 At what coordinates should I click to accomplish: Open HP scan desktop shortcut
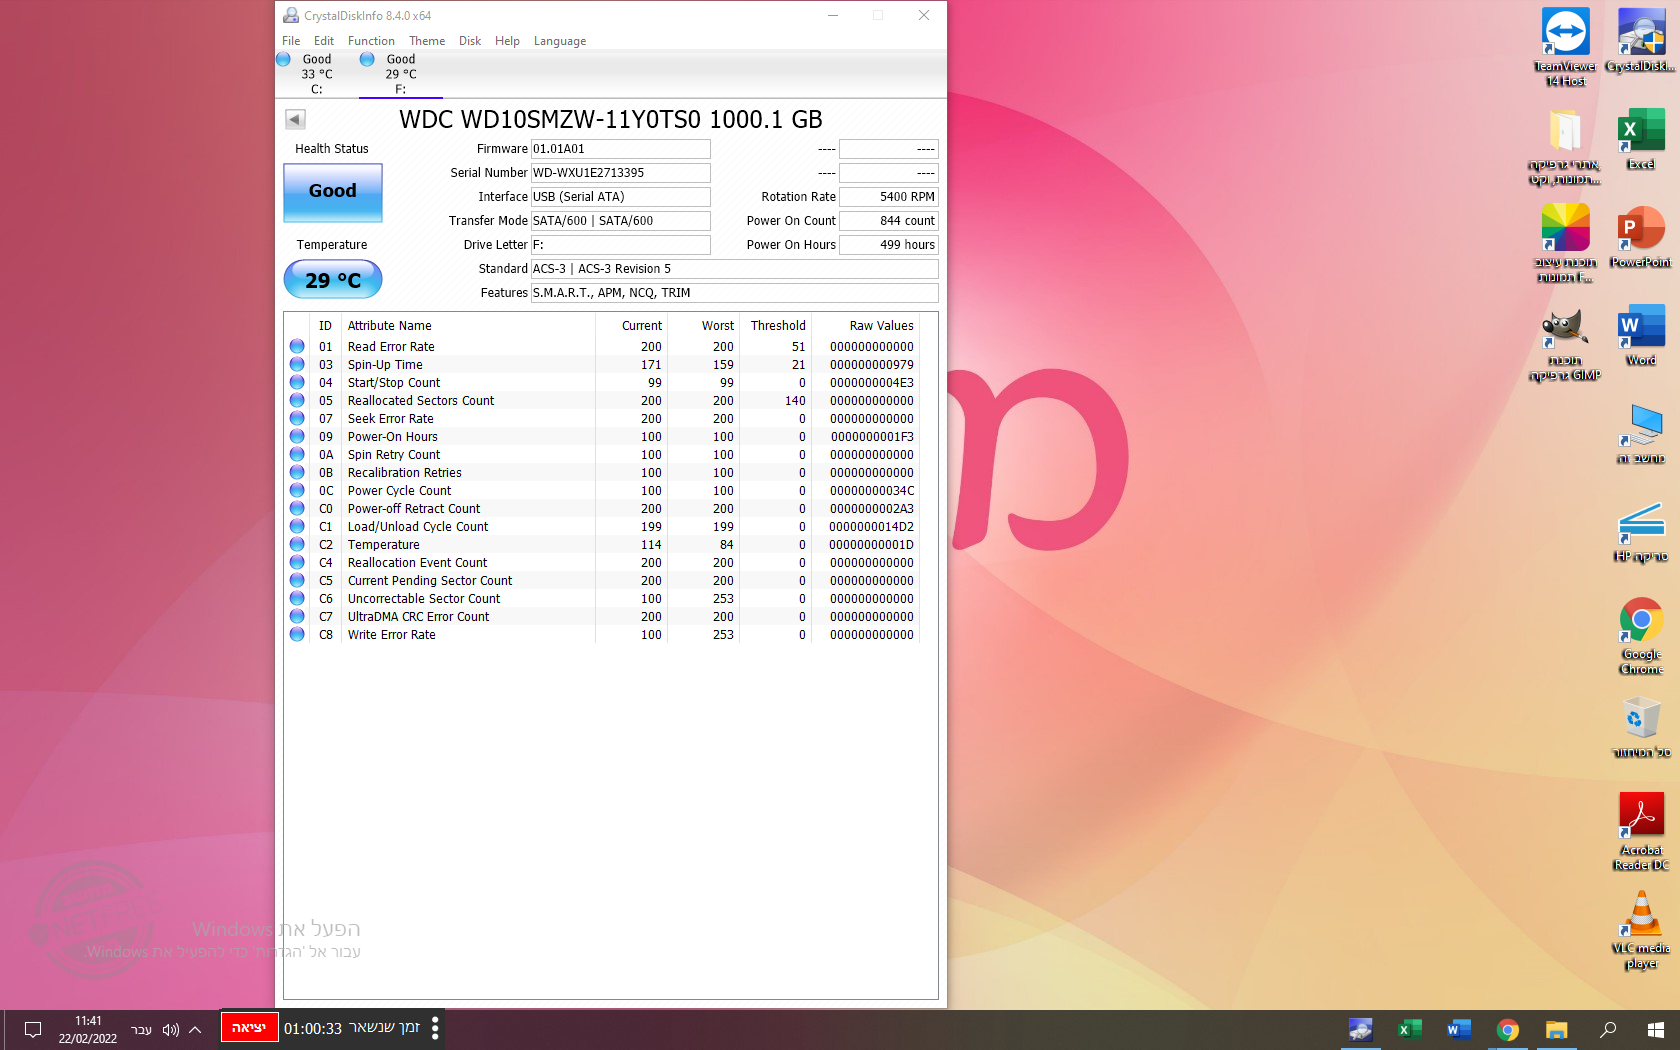[1641, 531]
